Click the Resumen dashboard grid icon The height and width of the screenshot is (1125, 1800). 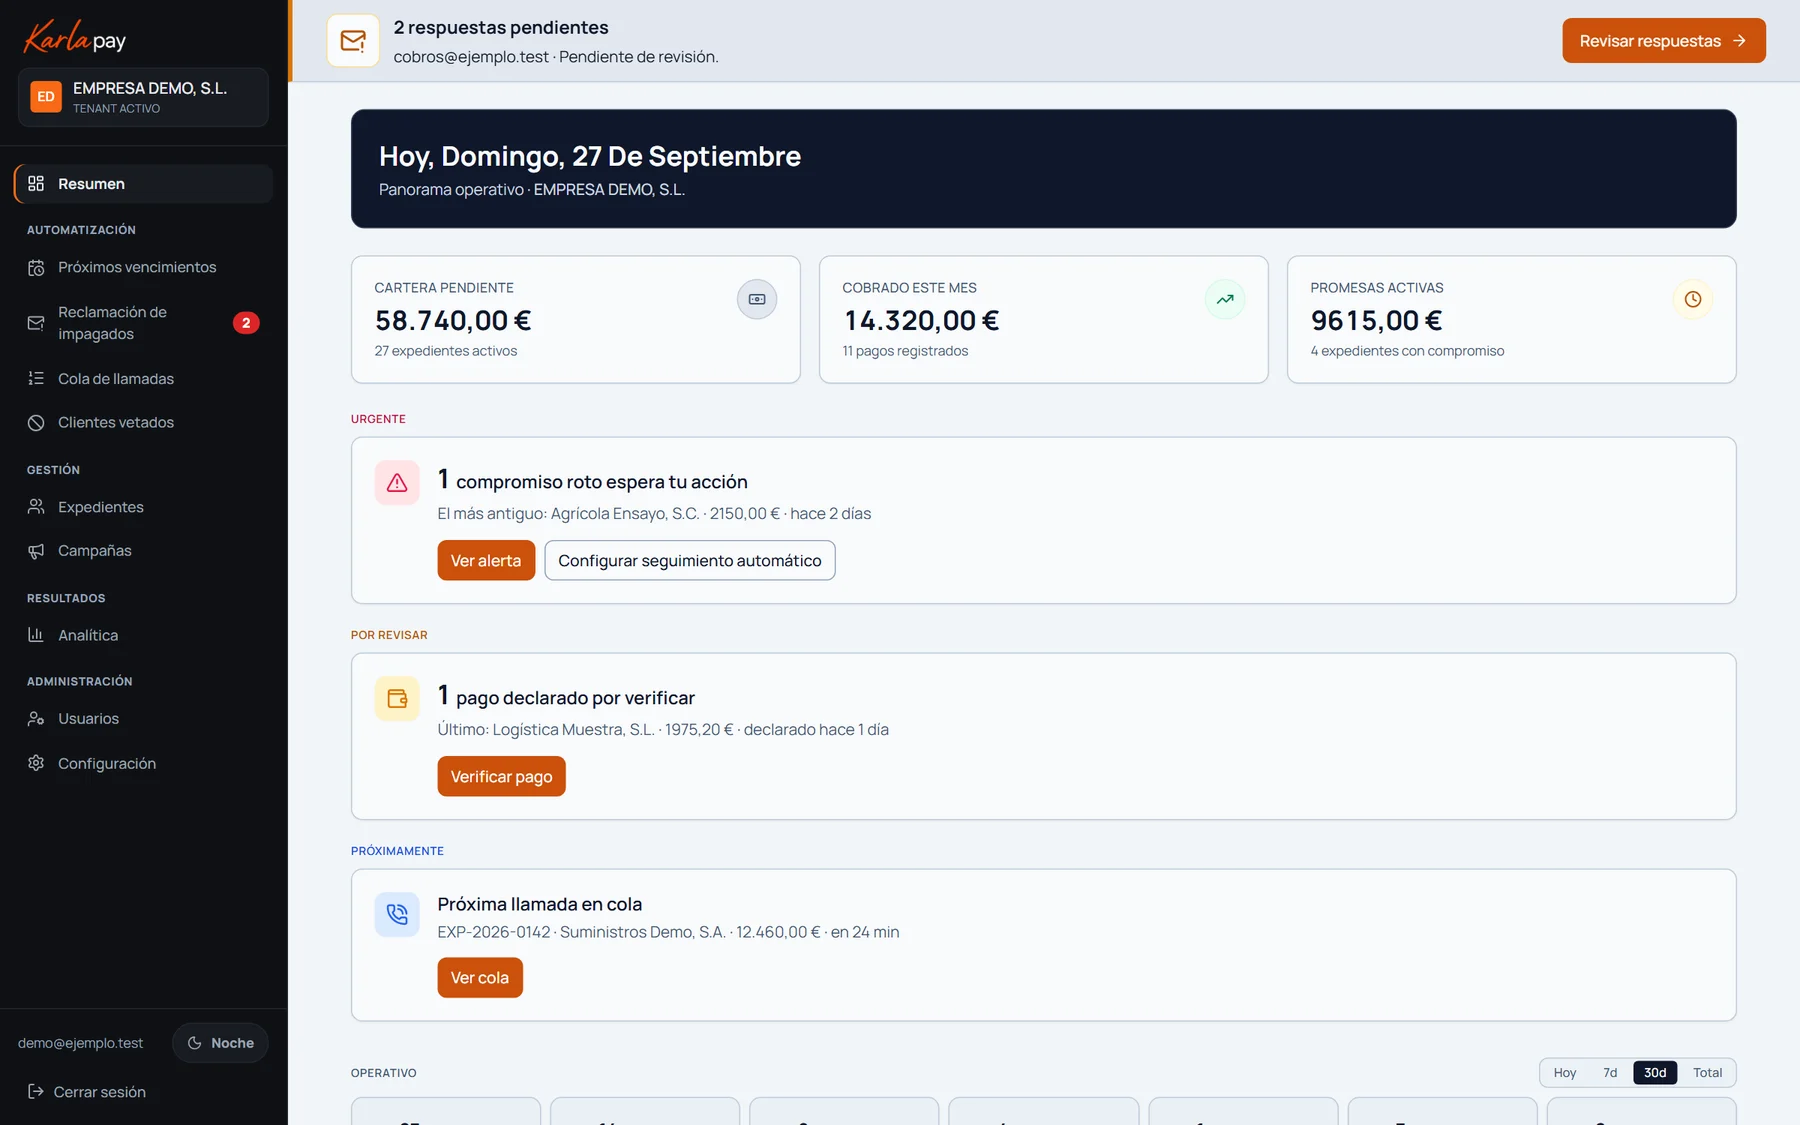click(36, 184)
